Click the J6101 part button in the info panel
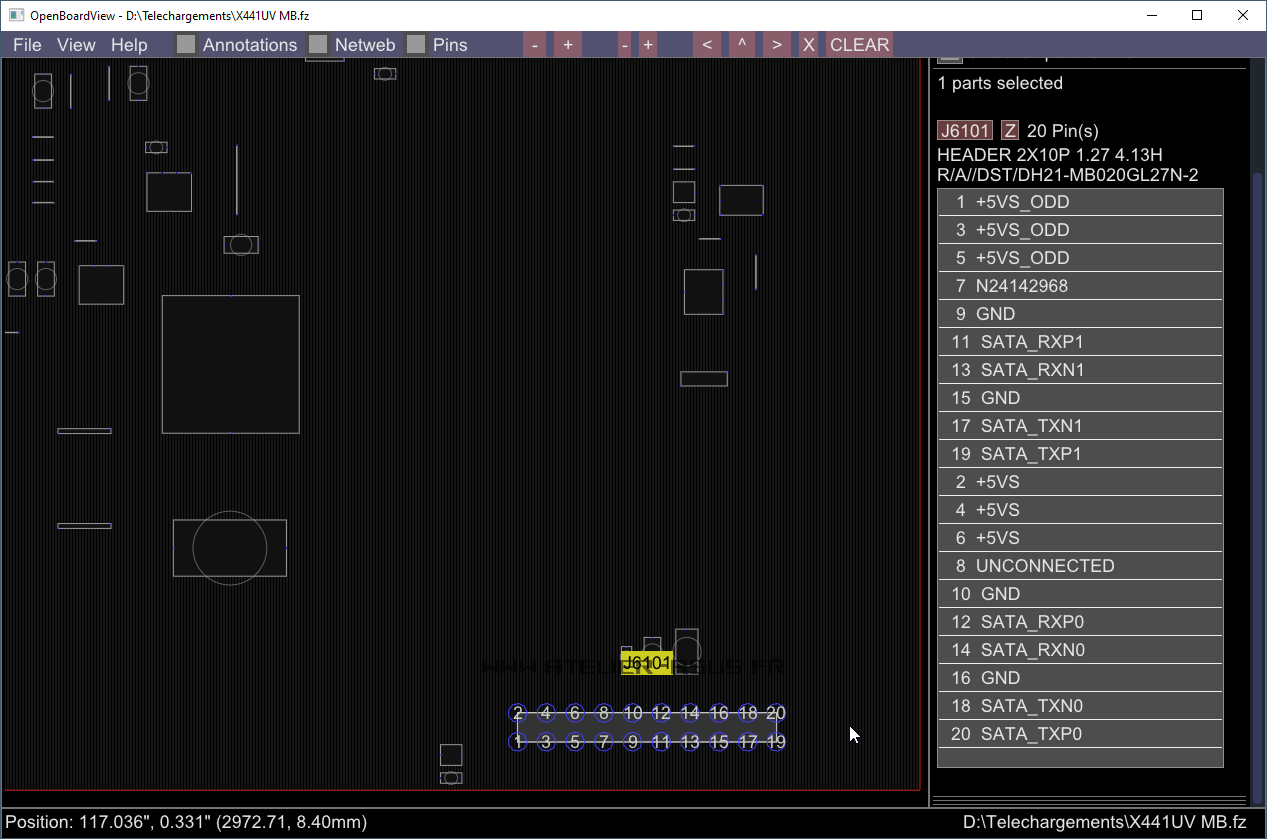Screen dimensions: 1267x839 pos(965,131)
